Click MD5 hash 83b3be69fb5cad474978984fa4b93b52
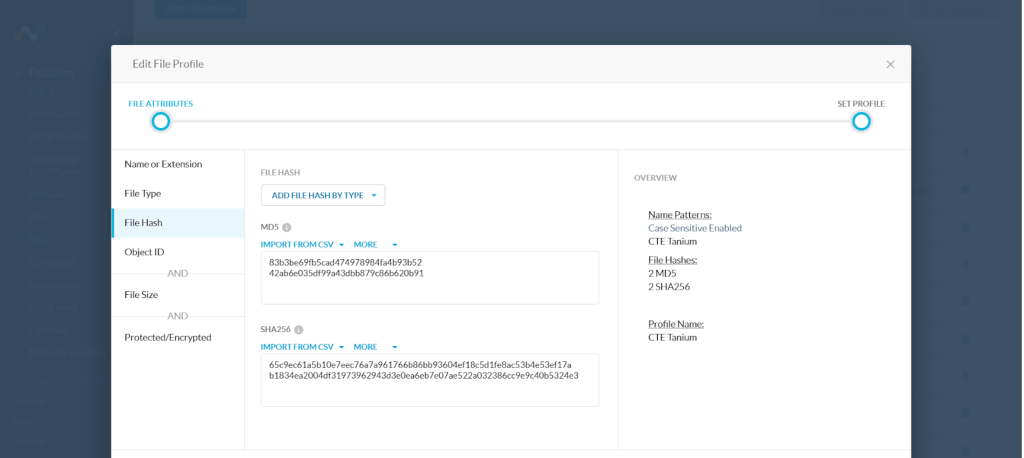Screen dimensions: 1024x458 tap(345, 263)
